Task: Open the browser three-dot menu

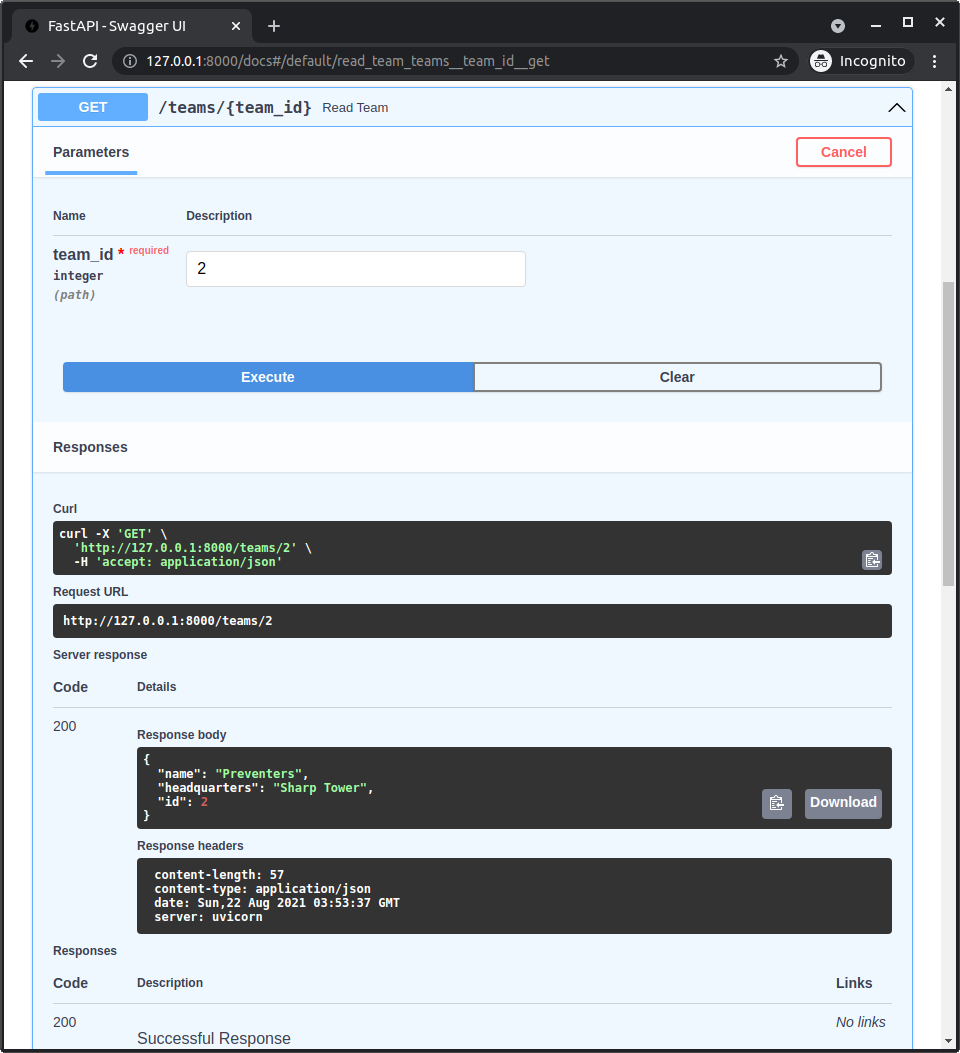Action: 934,61
